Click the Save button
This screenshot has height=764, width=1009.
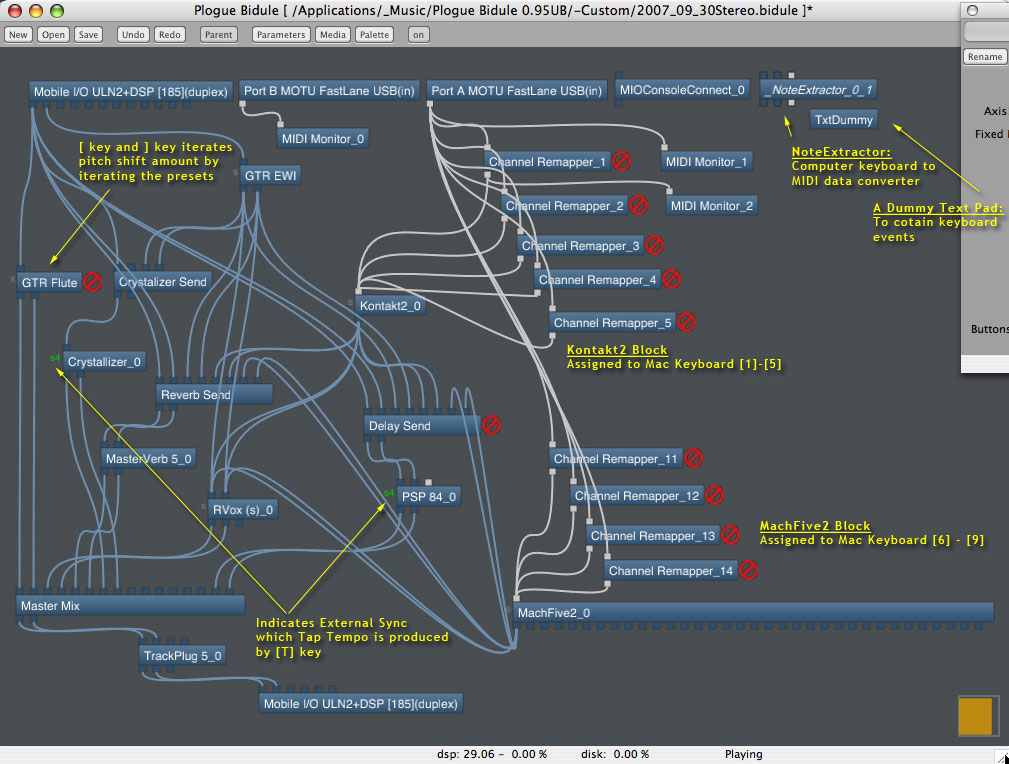point(88,34)
